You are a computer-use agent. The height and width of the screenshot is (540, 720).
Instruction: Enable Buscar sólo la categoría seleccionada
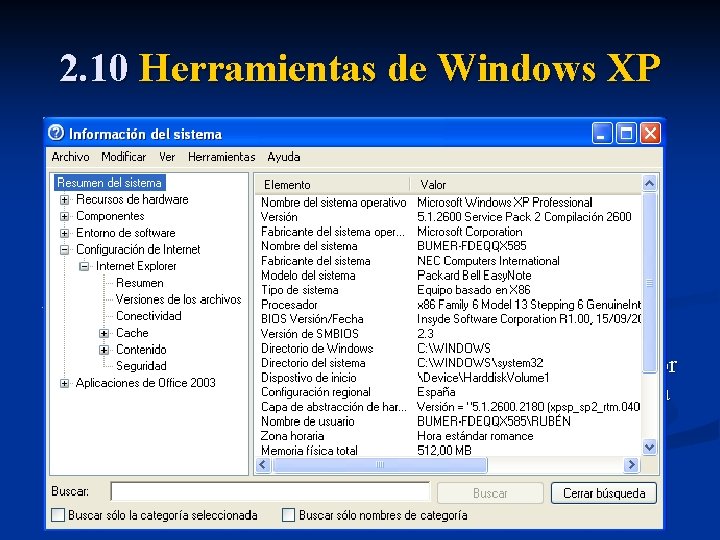[58, 515]
